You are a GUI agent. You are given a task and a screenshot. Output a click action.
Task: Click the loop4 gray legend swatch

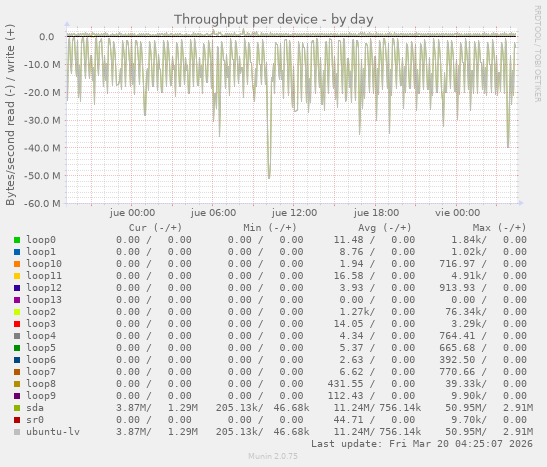point(17,336)
